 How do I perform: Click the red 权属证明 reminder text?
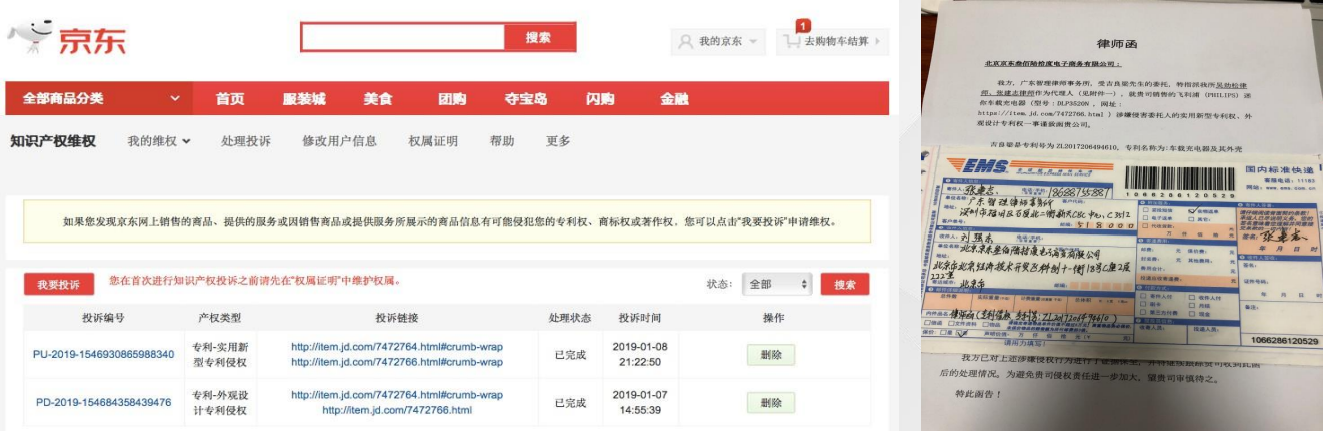[x=254, y=280]
